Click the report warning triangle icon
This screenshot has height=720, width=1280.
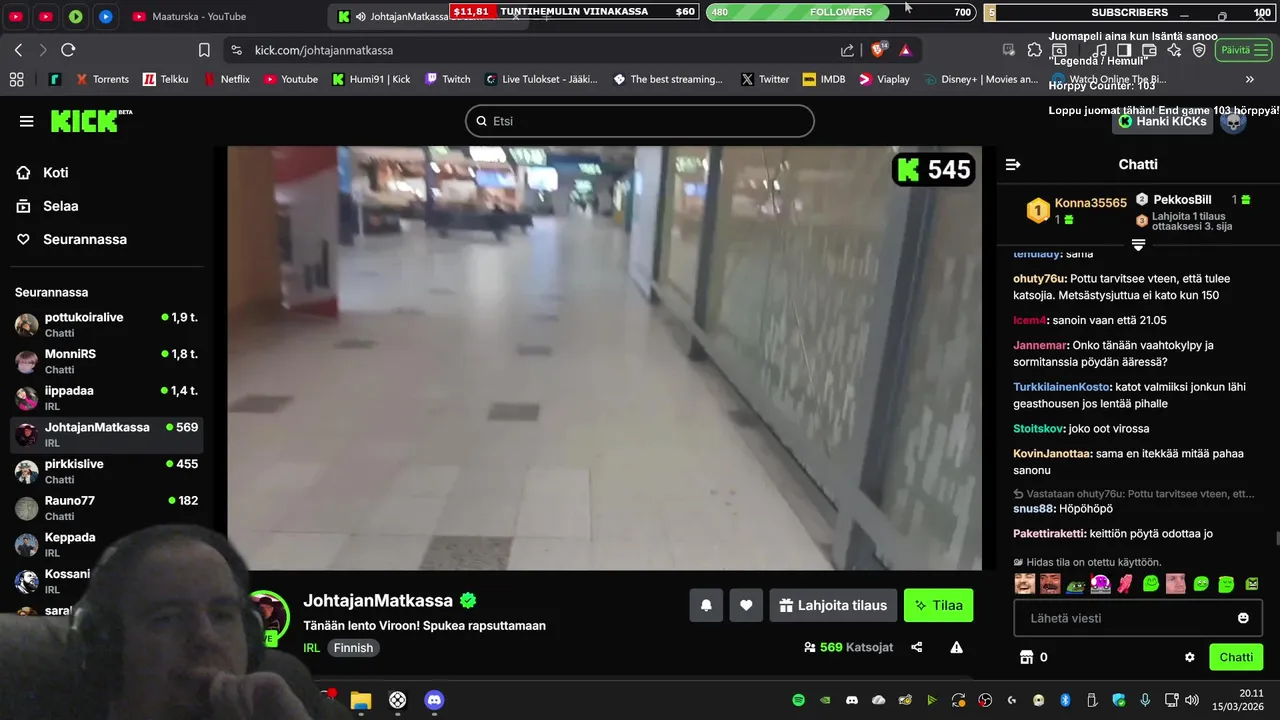pos(956,647)
